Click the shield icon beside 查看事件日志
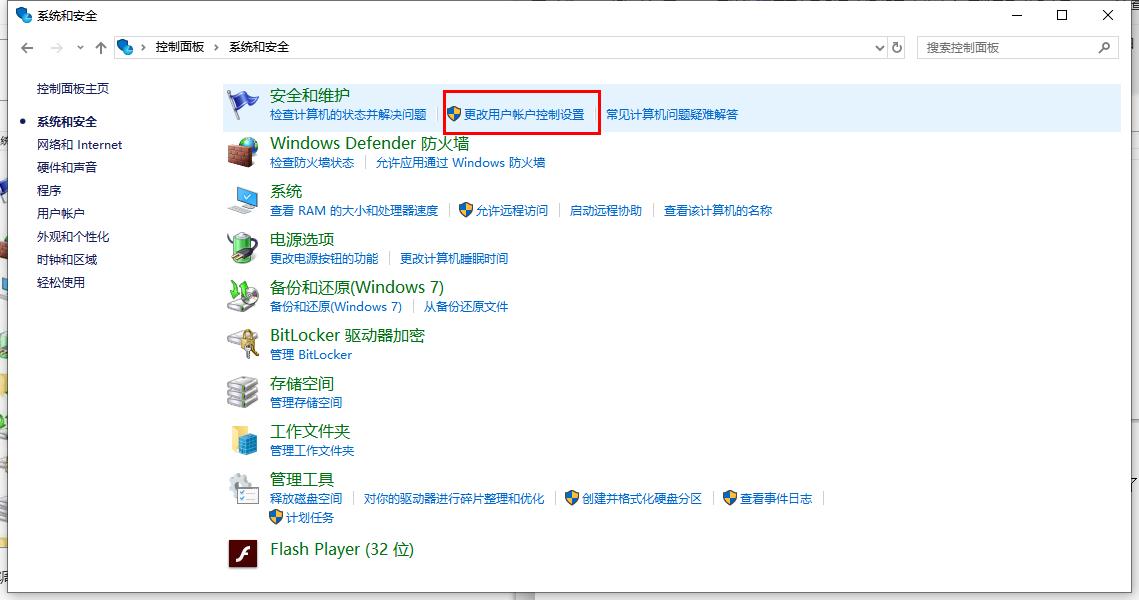1139x600 pixels. tap(730, 498)
